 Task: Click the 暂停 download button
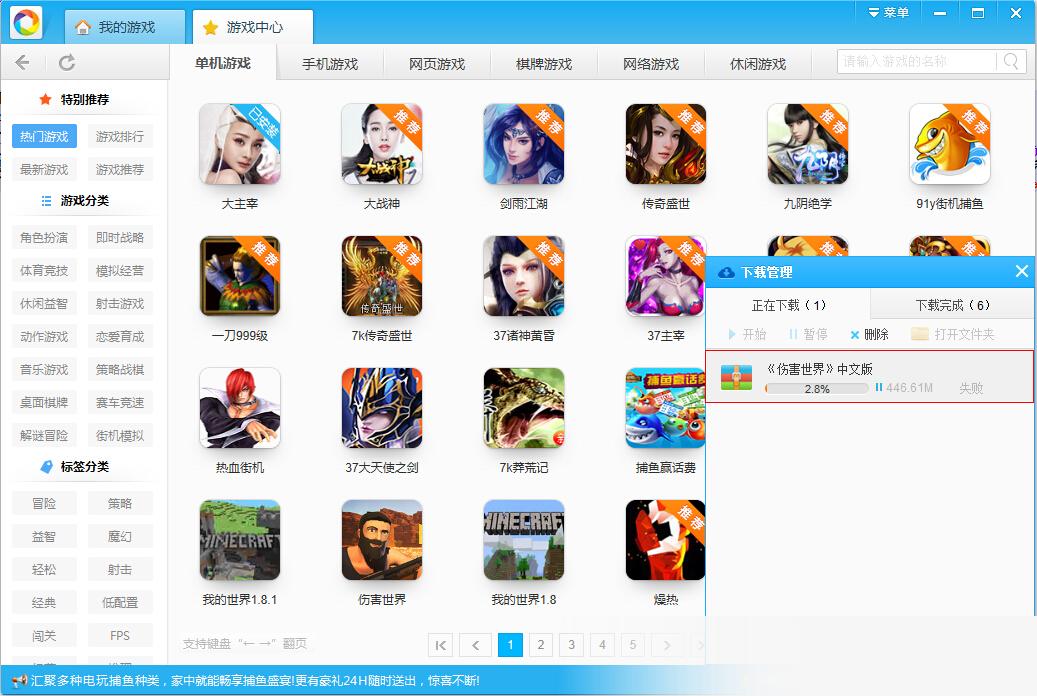(x=808, y=334)
